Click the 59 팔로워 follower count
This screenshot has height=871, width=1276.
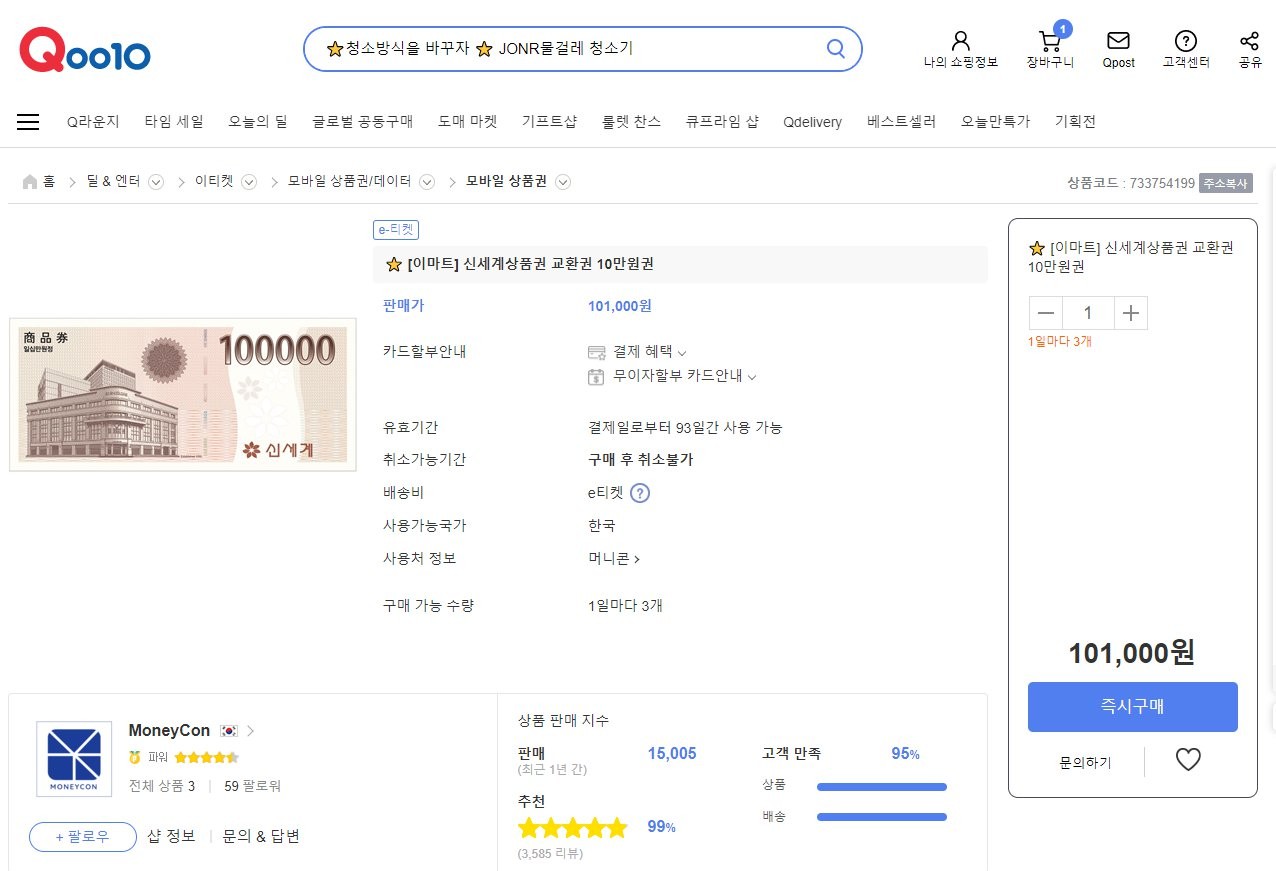click(x=253, y=786)
